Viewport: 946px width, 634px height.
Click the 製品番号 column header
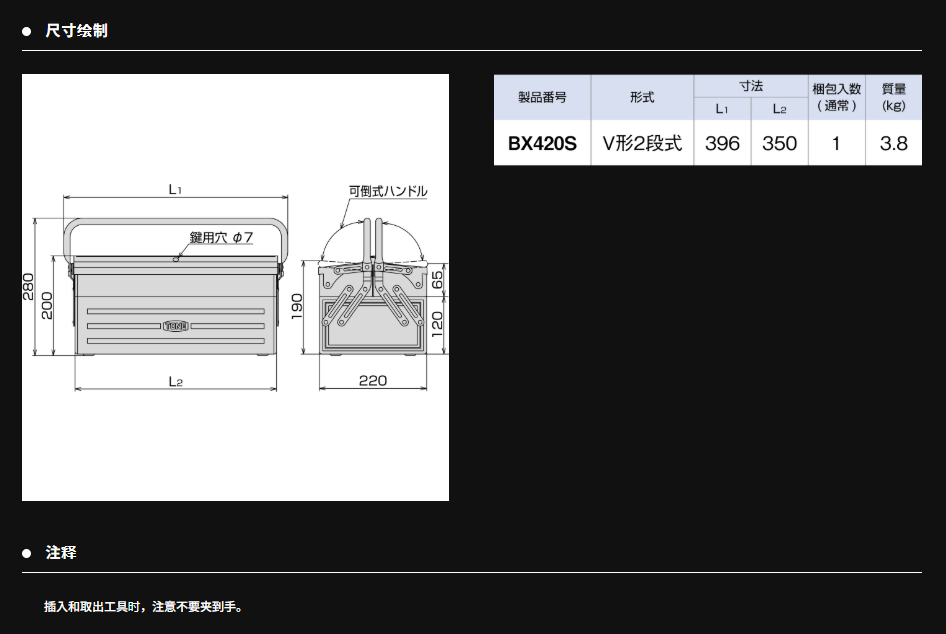coord(542,97)
